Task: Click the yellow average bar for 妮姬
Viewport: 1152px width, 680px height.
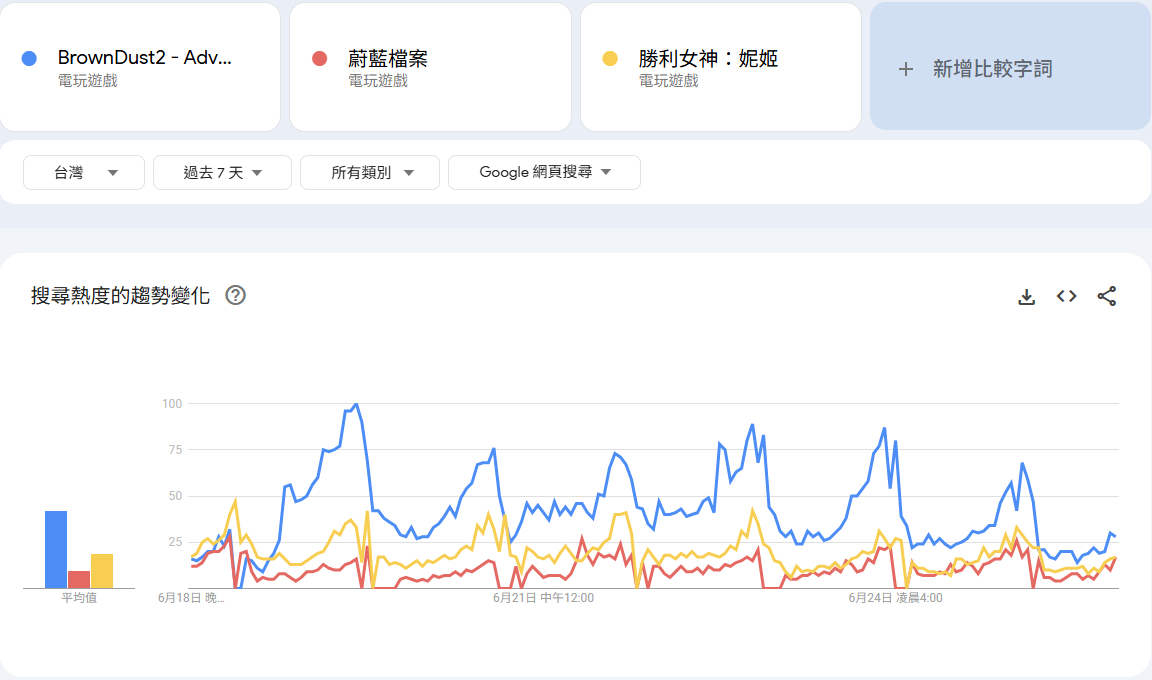Action: [102, 571]
